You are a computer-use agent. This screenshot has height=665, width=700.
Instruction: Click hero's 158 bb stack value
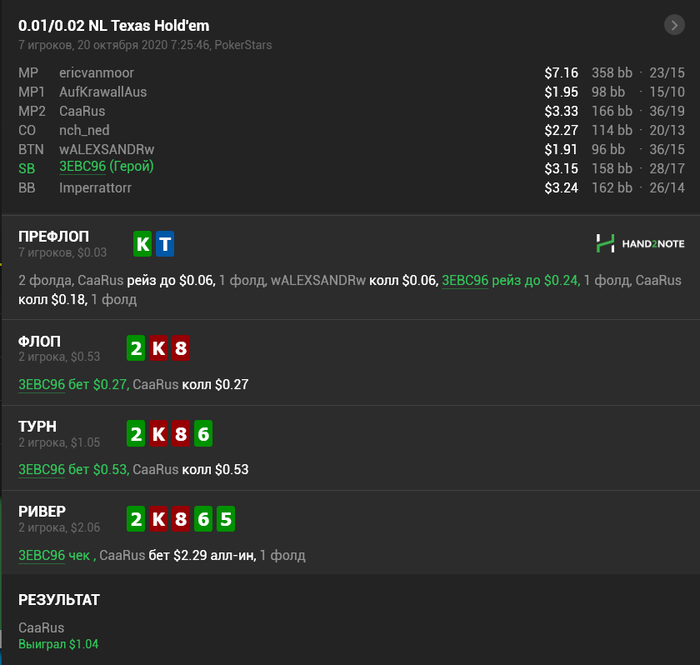pos(612,169)
